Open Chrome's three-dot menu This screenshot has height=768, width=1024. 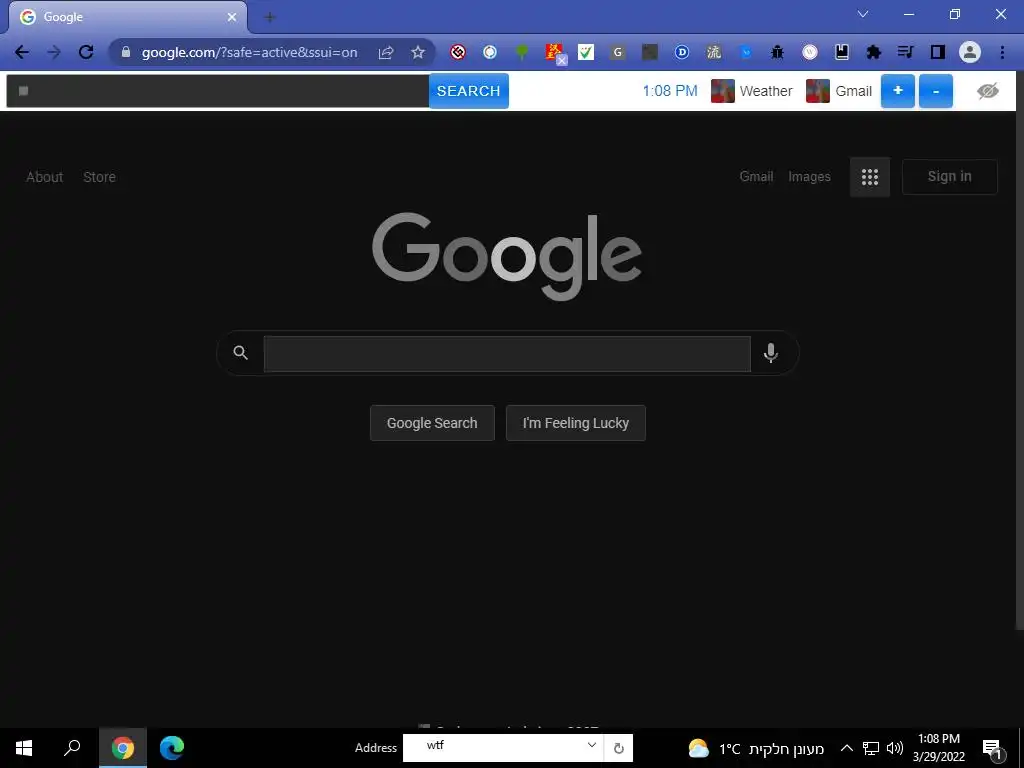[x=1002, y=52]
